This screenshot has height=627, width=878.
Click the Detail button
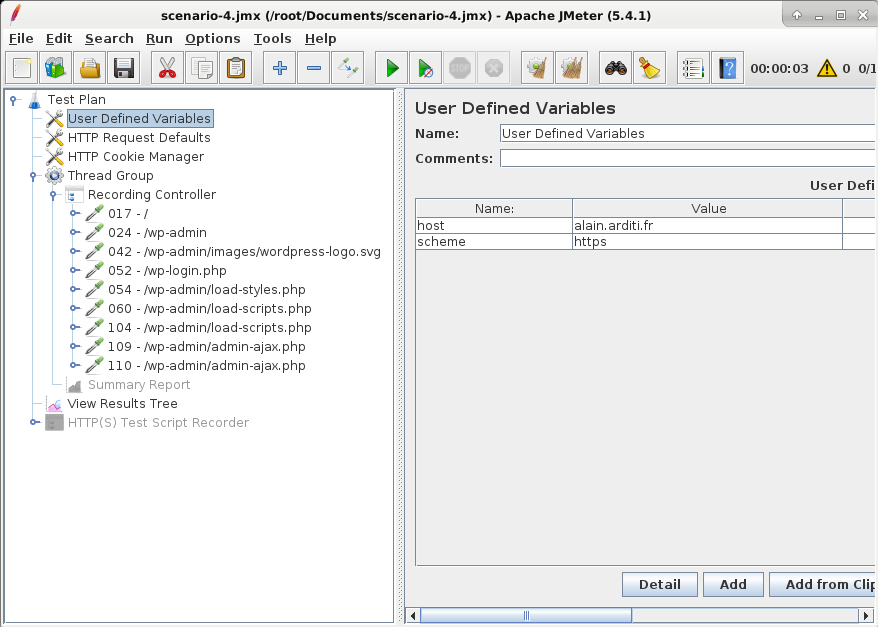coord(659,584)
